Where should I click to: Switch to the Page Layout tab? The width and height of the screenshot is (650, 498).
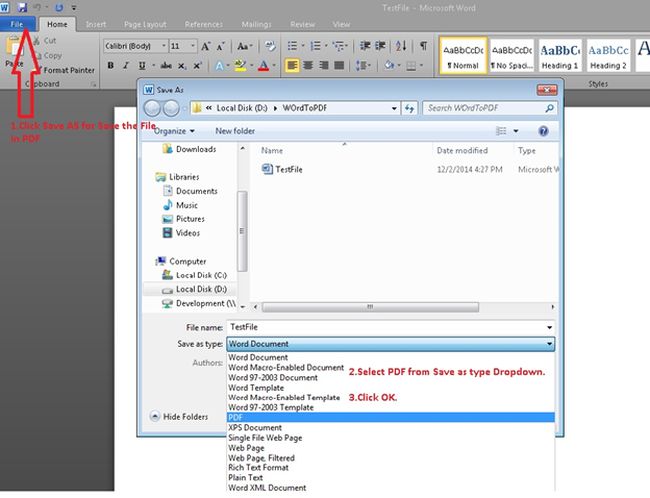[145, 24]
